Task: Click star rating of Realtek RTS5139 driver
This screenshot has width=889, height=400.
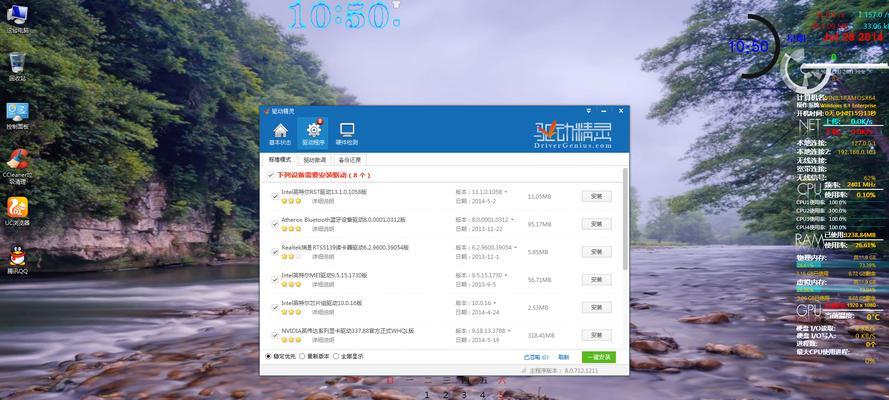Action: pos(291,256)
